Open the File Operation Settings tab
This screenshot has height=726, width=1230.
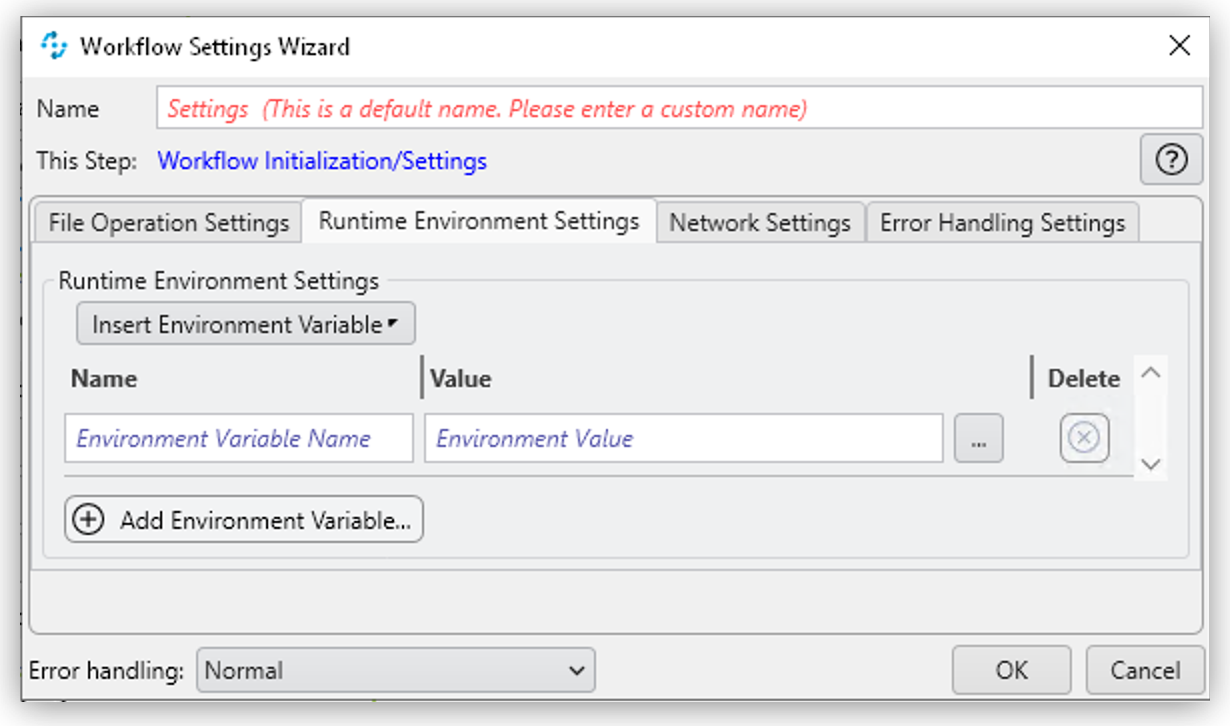coord(167,222)
